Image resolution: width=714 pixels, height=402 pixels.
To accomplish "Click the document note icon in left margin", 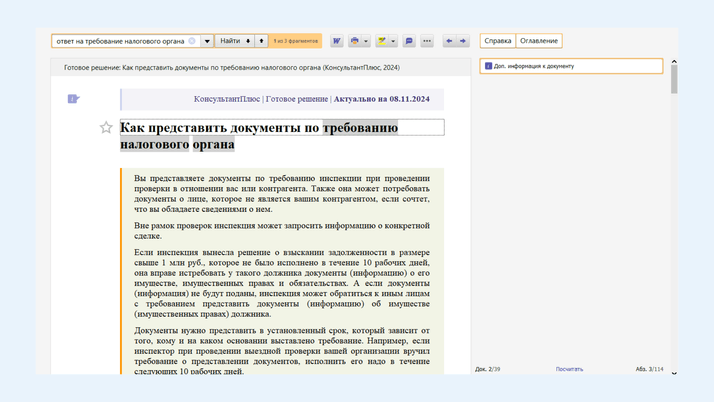I will [73, 99].
